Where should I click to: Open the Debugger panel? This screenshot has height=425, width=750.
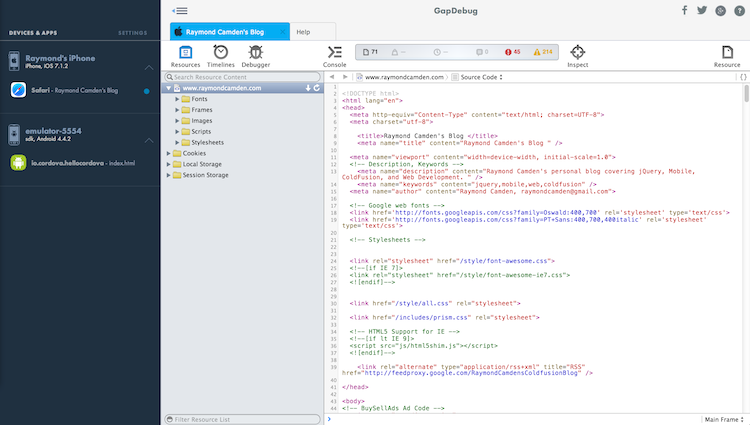(255, 56)
